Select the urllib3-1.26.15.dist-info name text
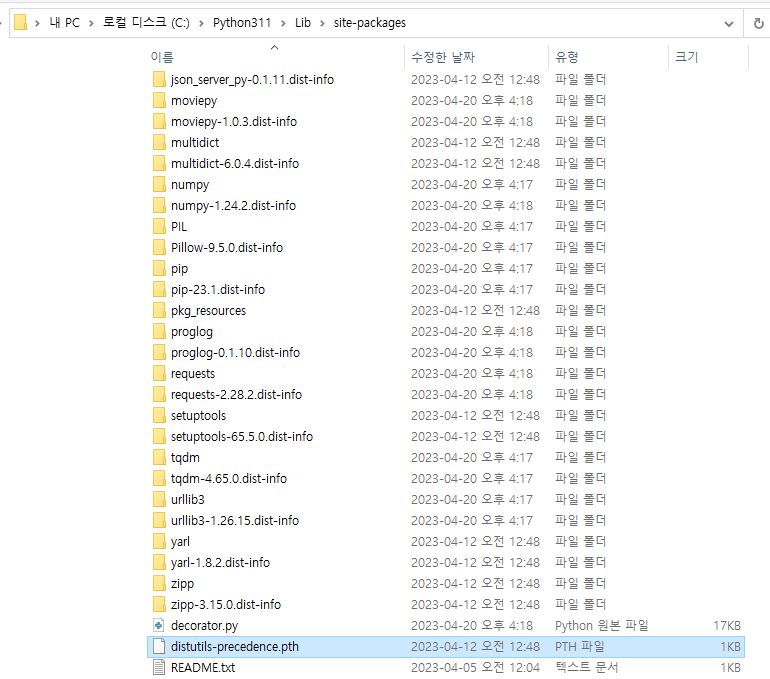The image size is (770, 679). click(x=235, y=520)
